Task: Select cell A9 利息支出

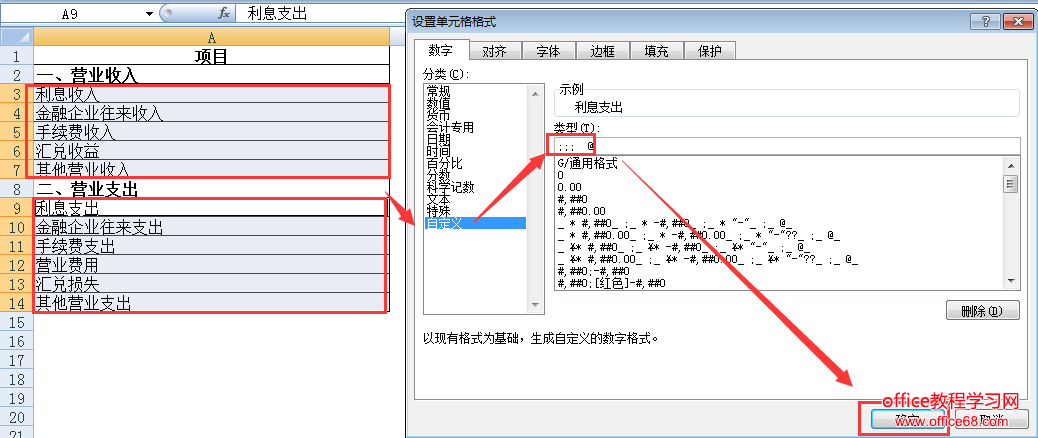Action: pyautogui.click(x=211, y=208)
